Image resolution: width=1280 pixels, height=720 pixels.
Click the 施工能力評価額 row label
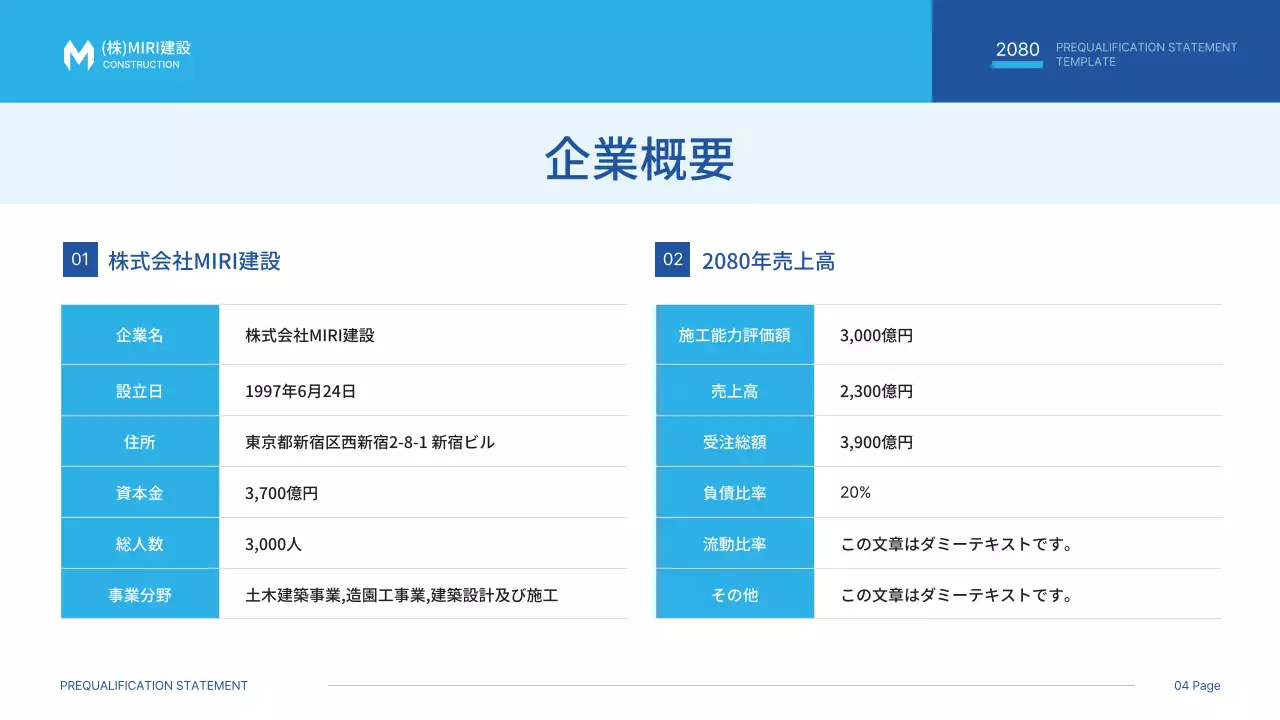tap(734, 335)
